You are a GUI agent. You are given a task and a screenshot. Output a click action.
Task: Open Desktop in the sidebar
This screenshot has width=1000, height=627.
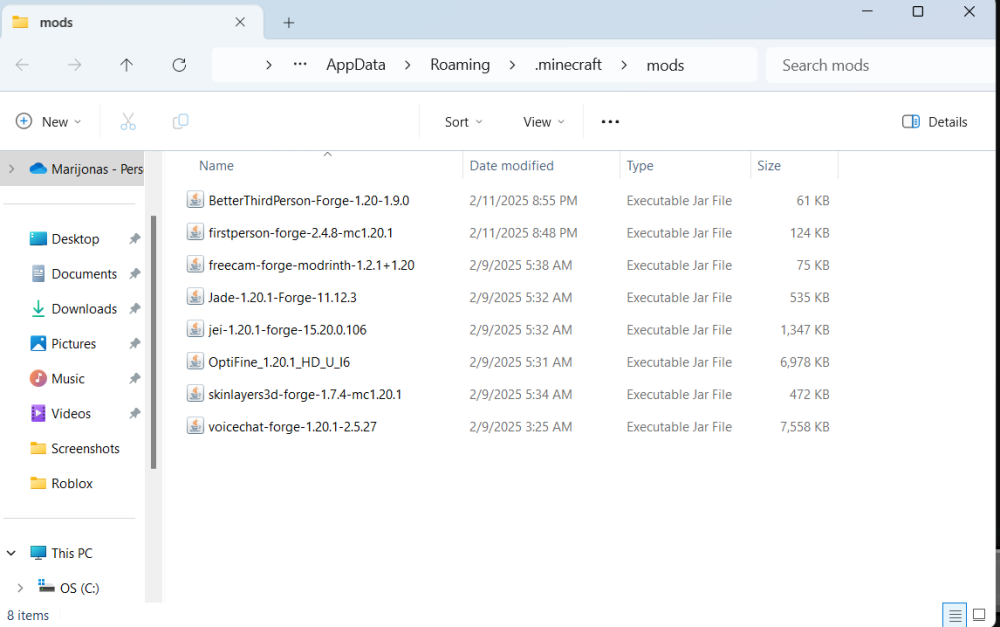[75, 239]
